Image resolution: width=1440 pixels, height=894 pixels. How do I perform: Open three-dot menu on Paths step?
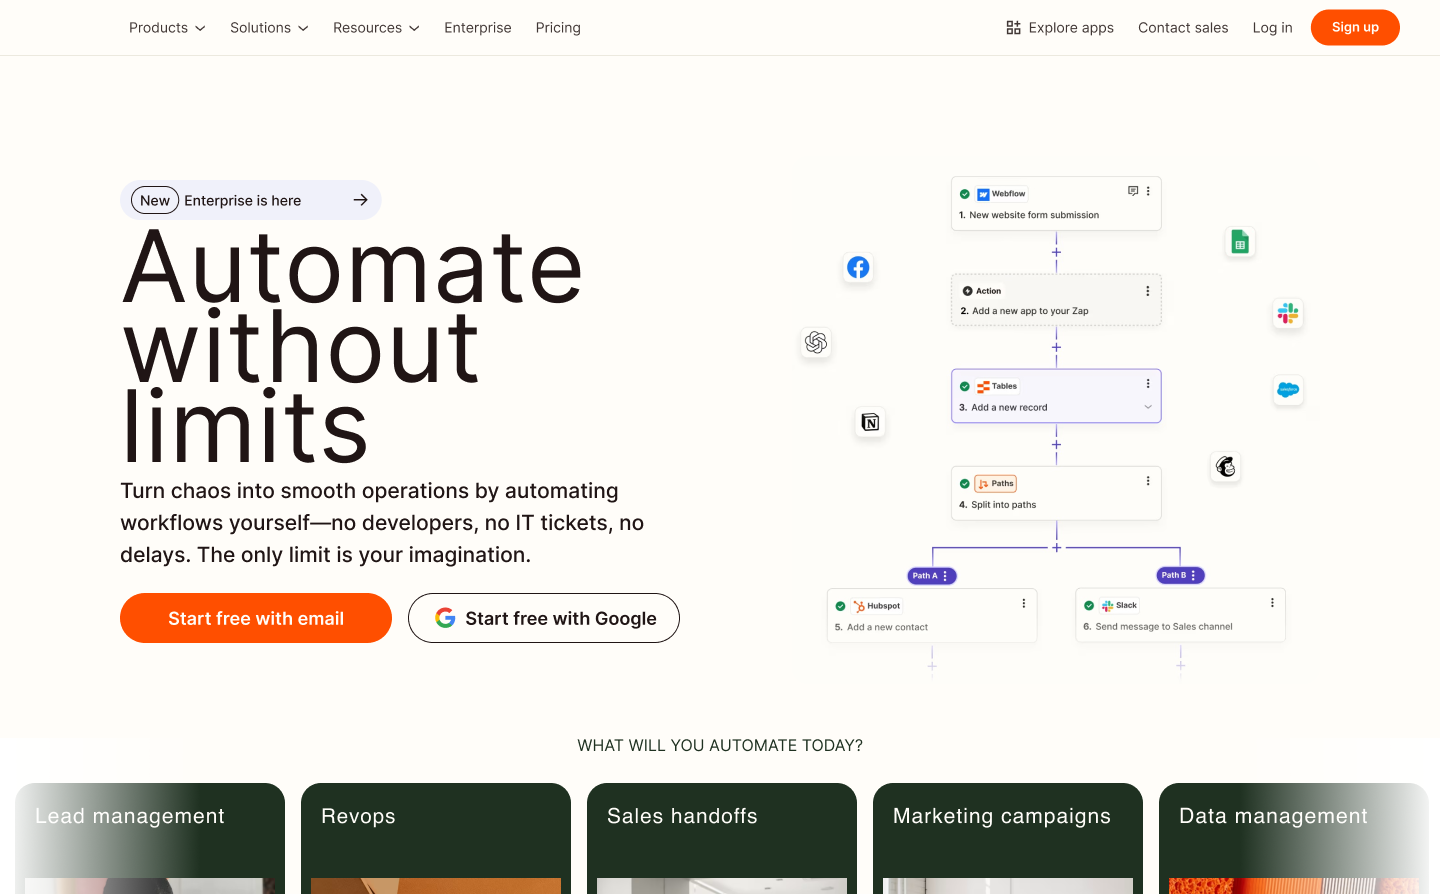coord(1148,481)
